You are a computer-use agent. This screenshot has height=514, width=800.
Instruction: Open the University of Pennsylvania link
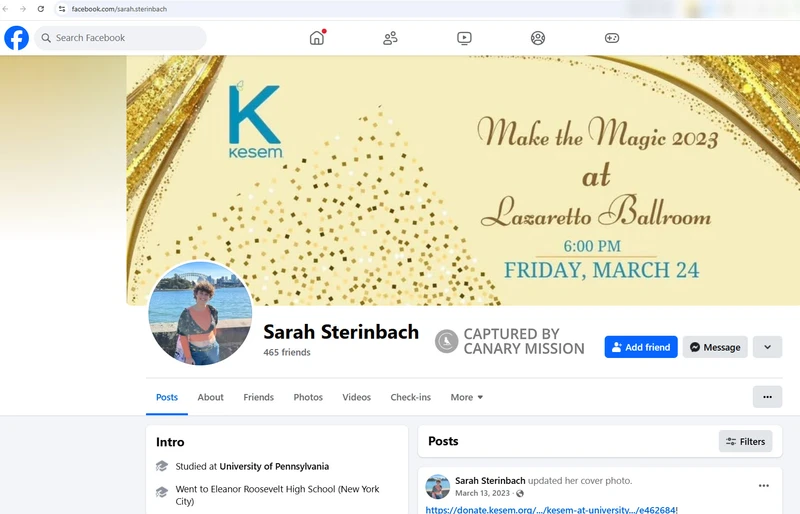point(274,466)
